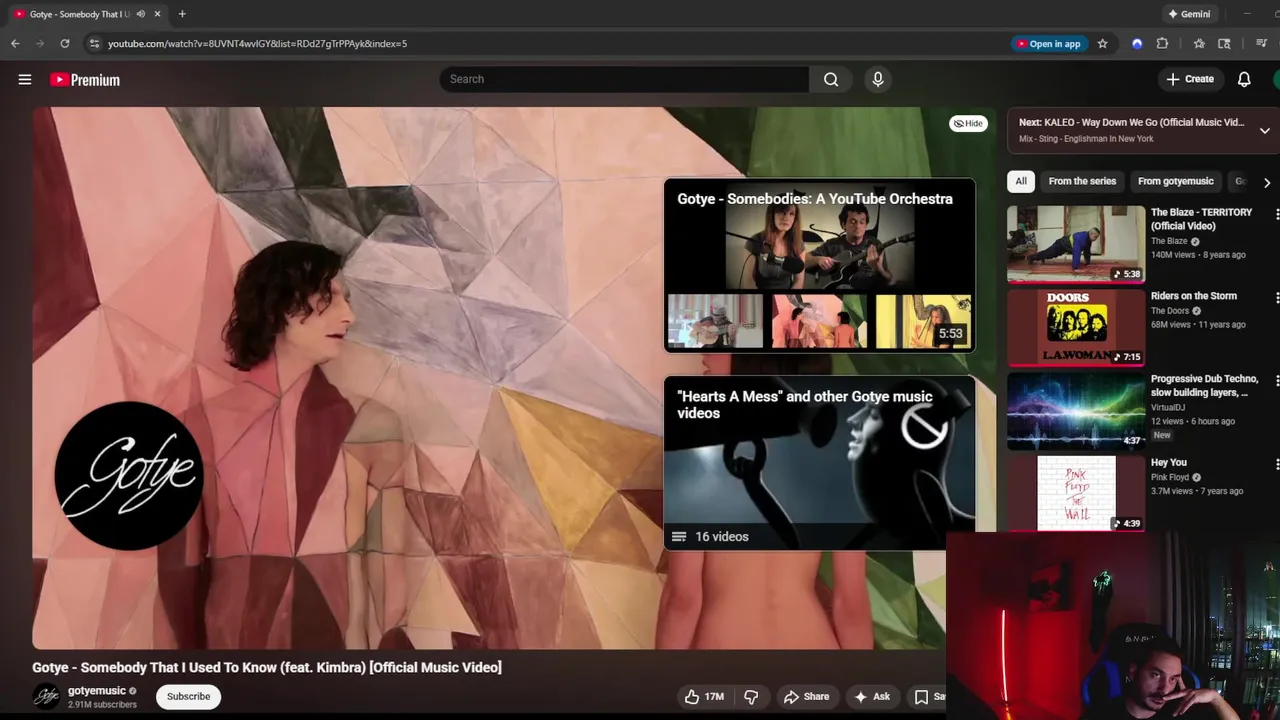The height and width of the screenshot is (720, 1280).
Task: Hide the end screen cards
Action: coord(968,123)
